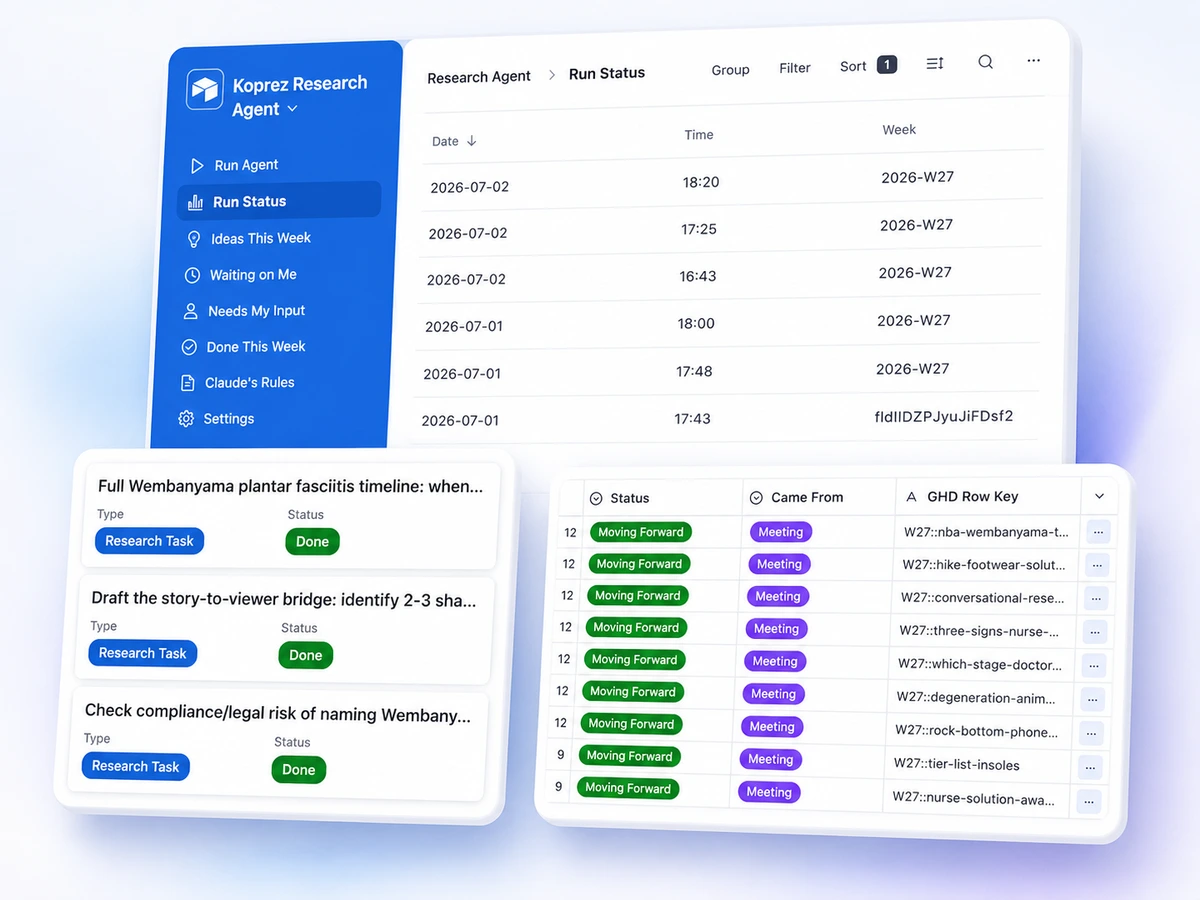The width and height of the screenshot is (1200, 900).
Task: Click the W27::rock-bottom-phone row key
Action: click(x=977, y=731)
